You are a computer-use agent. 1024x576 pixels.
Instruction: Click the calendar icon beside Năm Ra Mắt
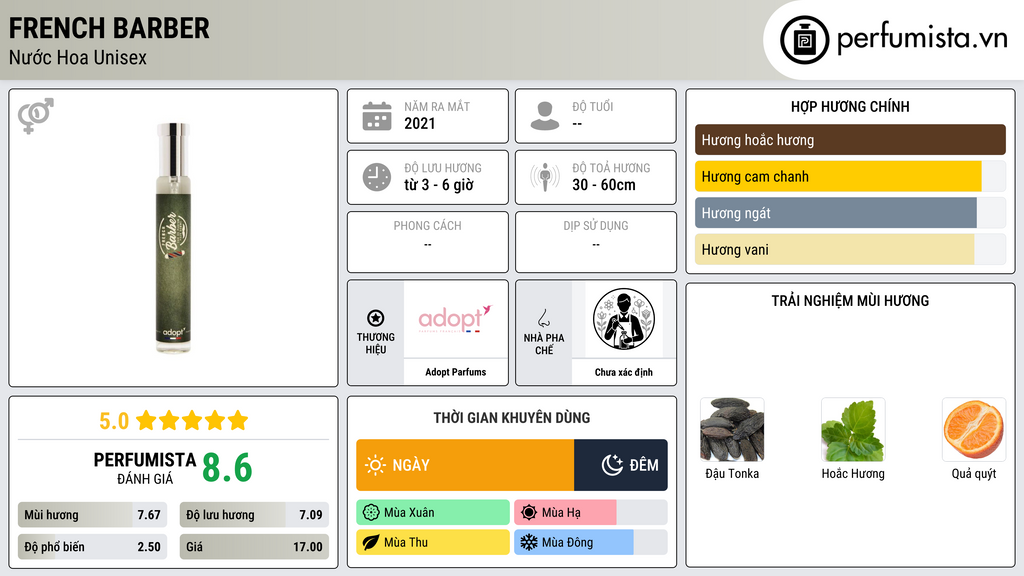(x=377, y=116)
